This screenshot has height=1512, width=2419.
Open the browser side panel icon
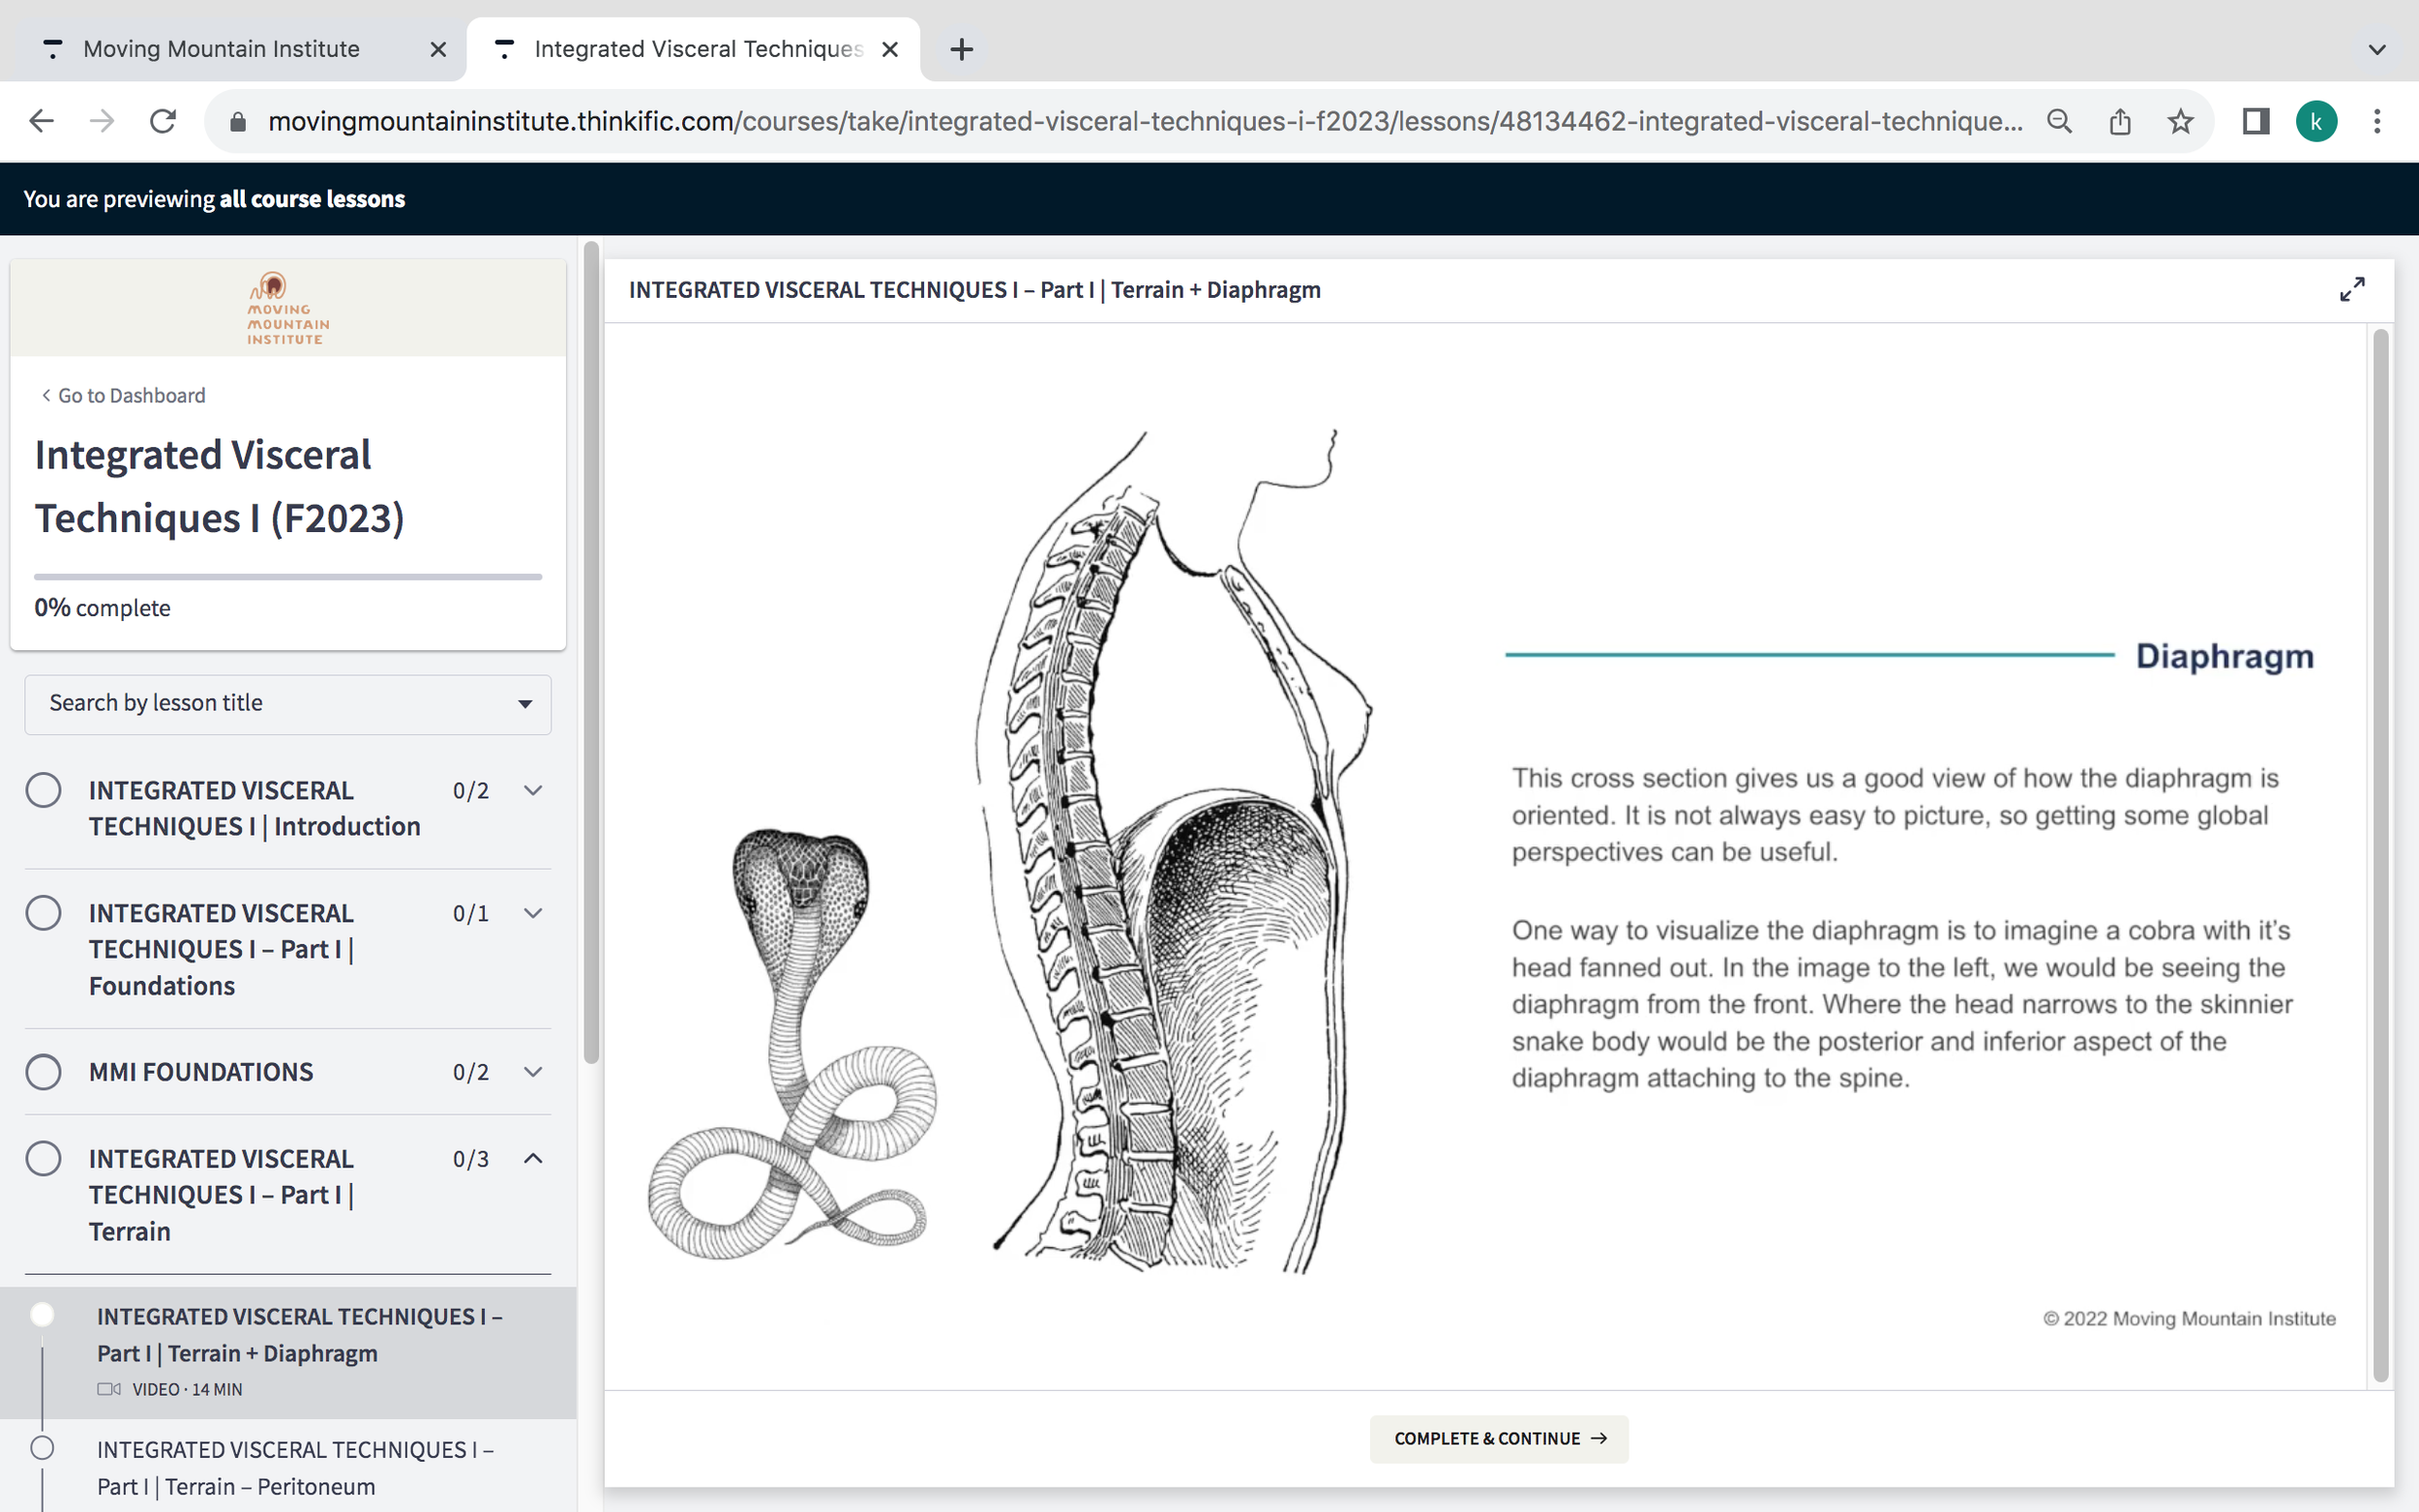click(2255, 121)
